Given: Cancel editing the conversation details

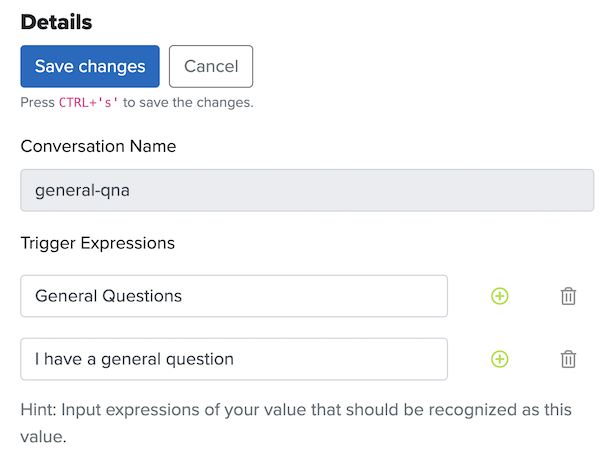Looking at the screenshot, I should coord(211,67).
